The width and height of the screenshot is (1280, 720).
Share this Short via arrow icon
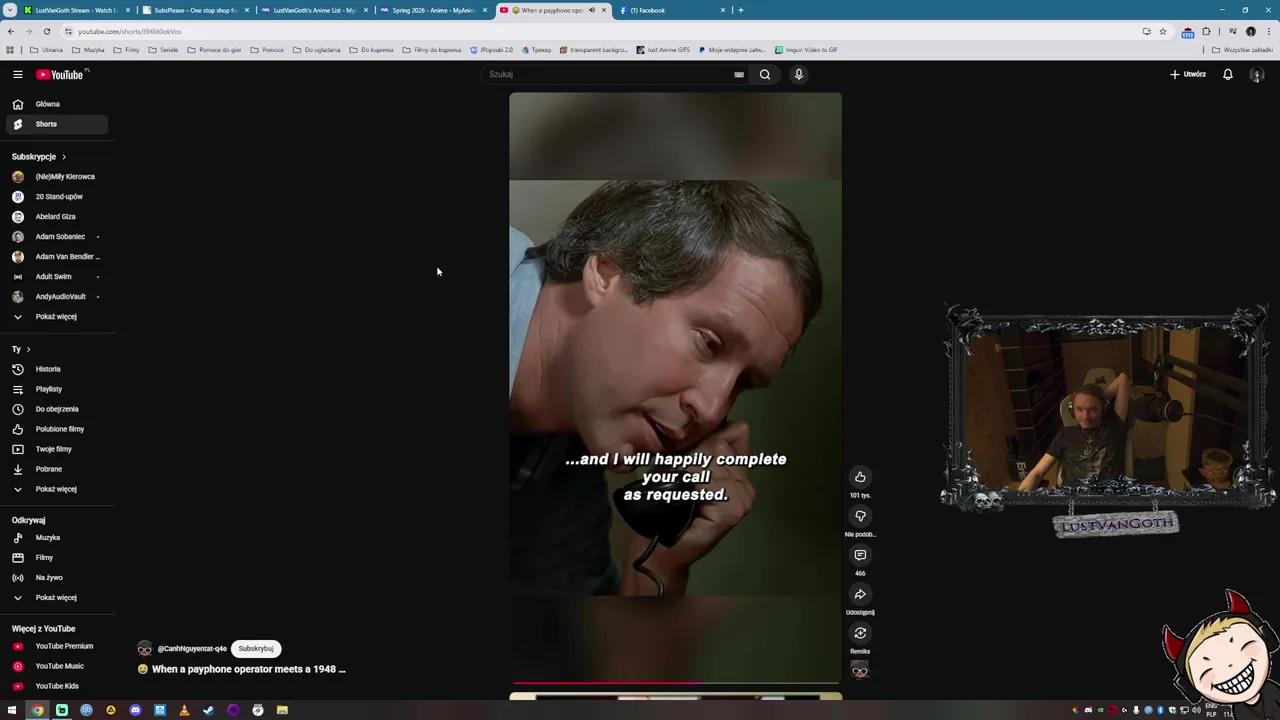(860, 594)
